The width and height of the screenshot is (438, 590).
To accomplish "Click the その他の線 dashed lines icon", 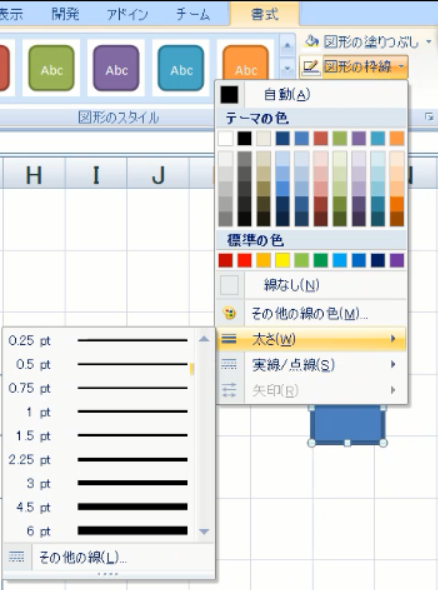I will tap(16, 557).
